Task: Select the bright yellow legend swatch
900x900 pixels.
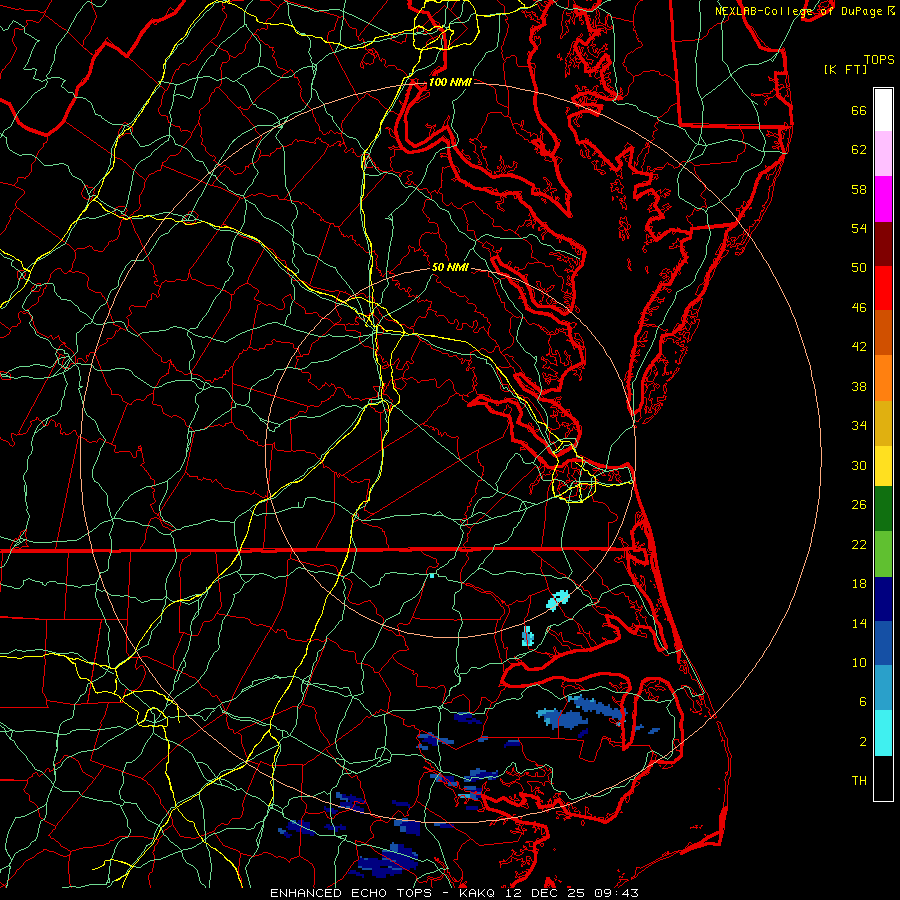Action: click(x=883, y=466)
